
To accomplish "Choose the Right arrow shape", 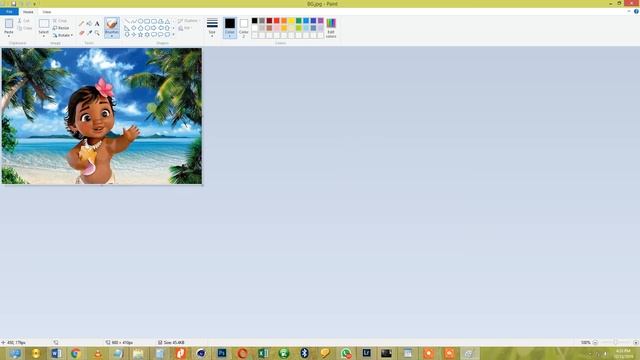I will 154,28.
